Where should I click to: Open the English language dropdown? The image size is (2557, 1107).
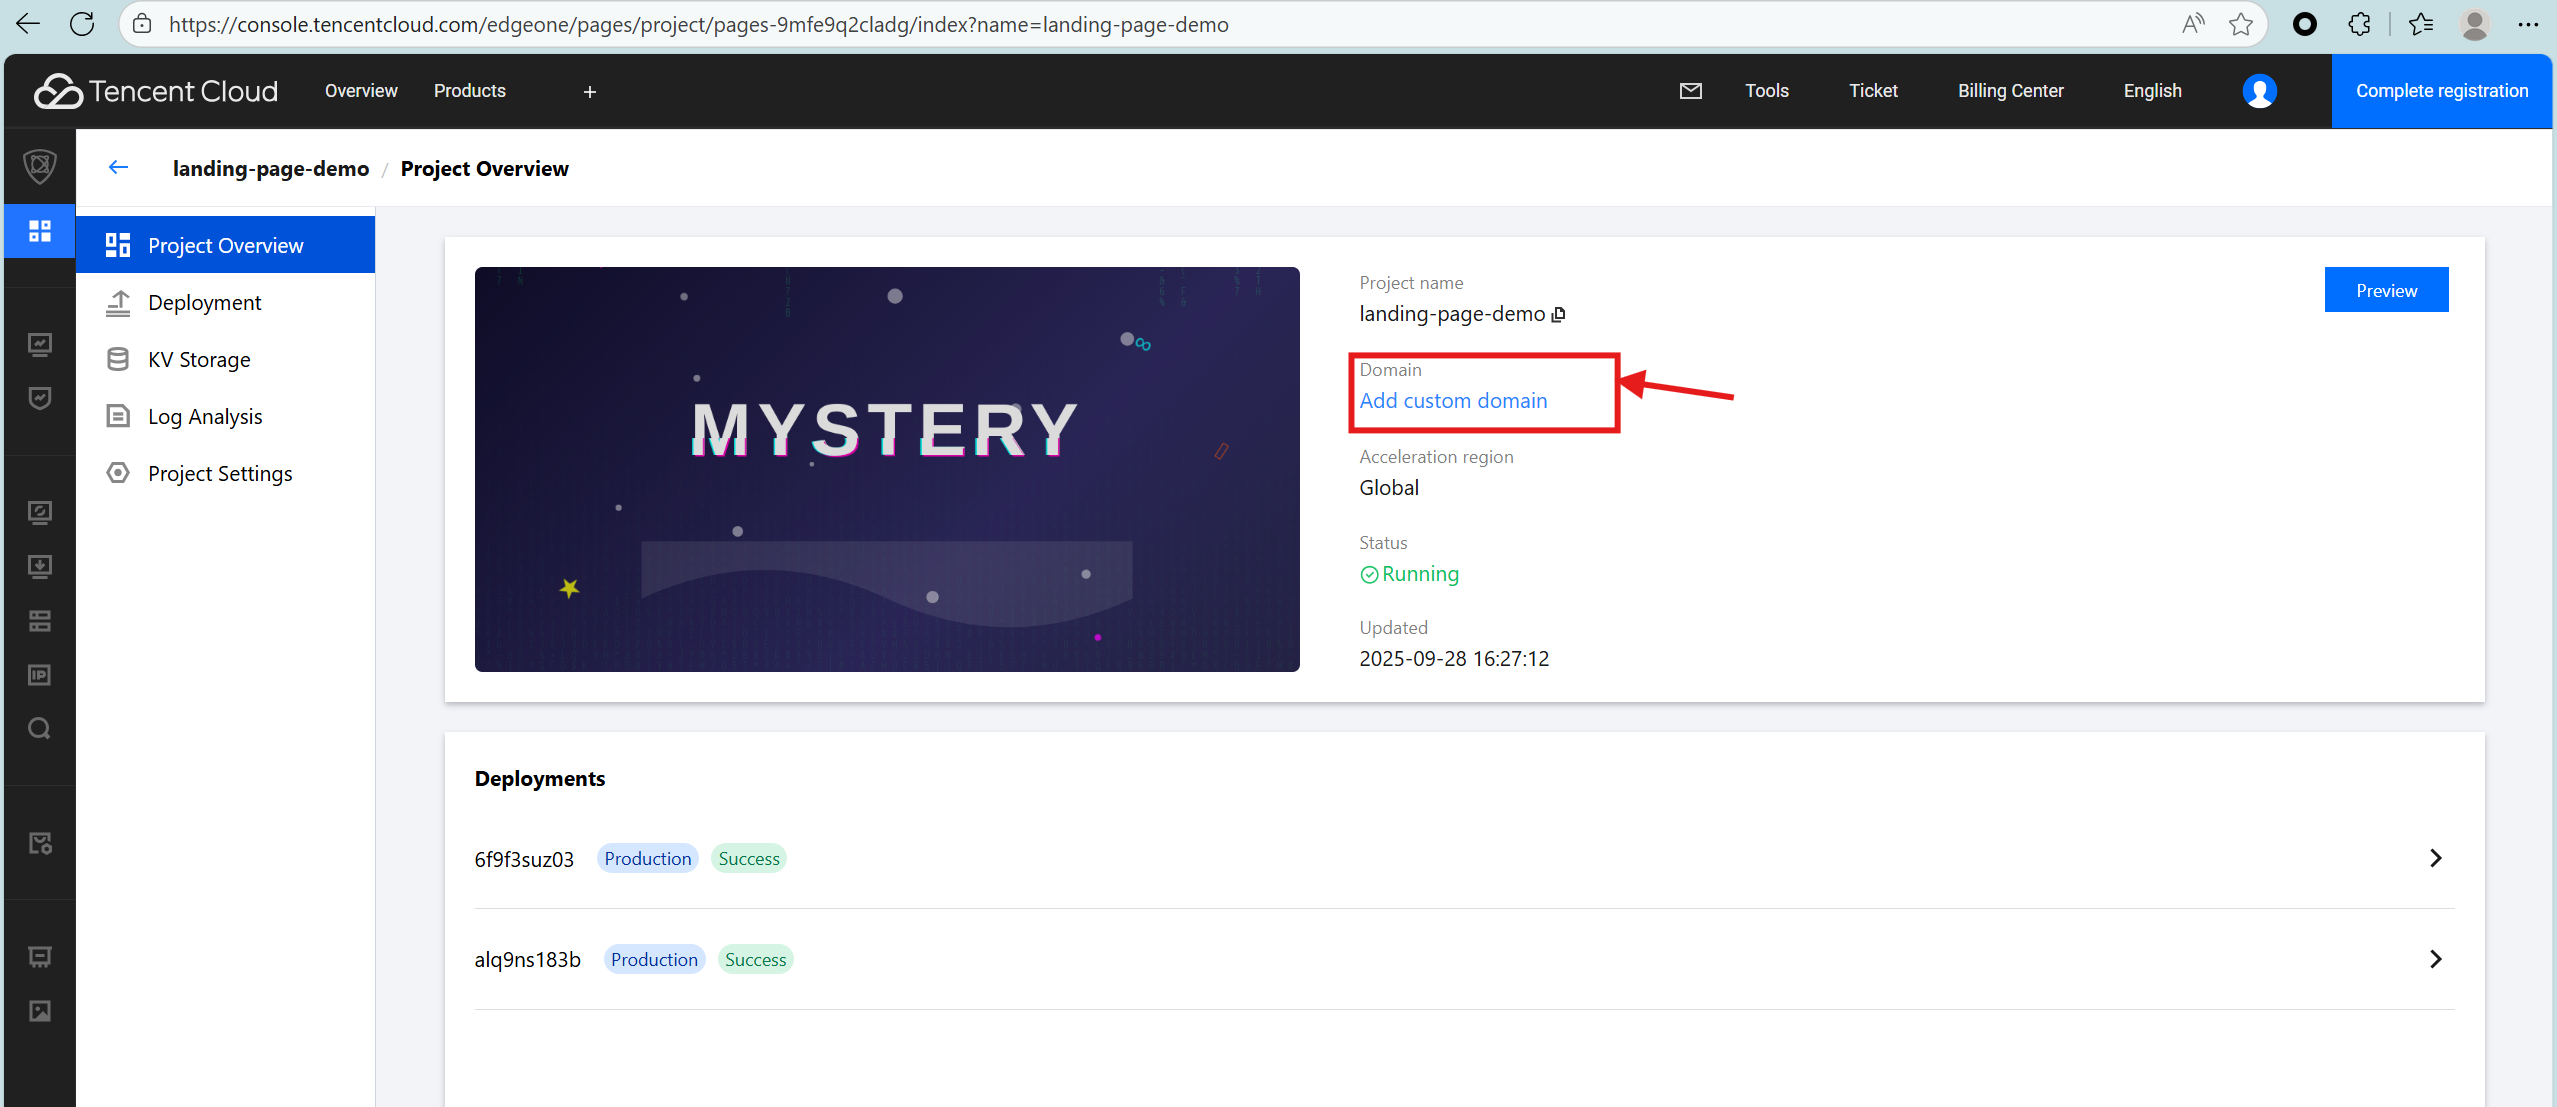(2152, 91)
